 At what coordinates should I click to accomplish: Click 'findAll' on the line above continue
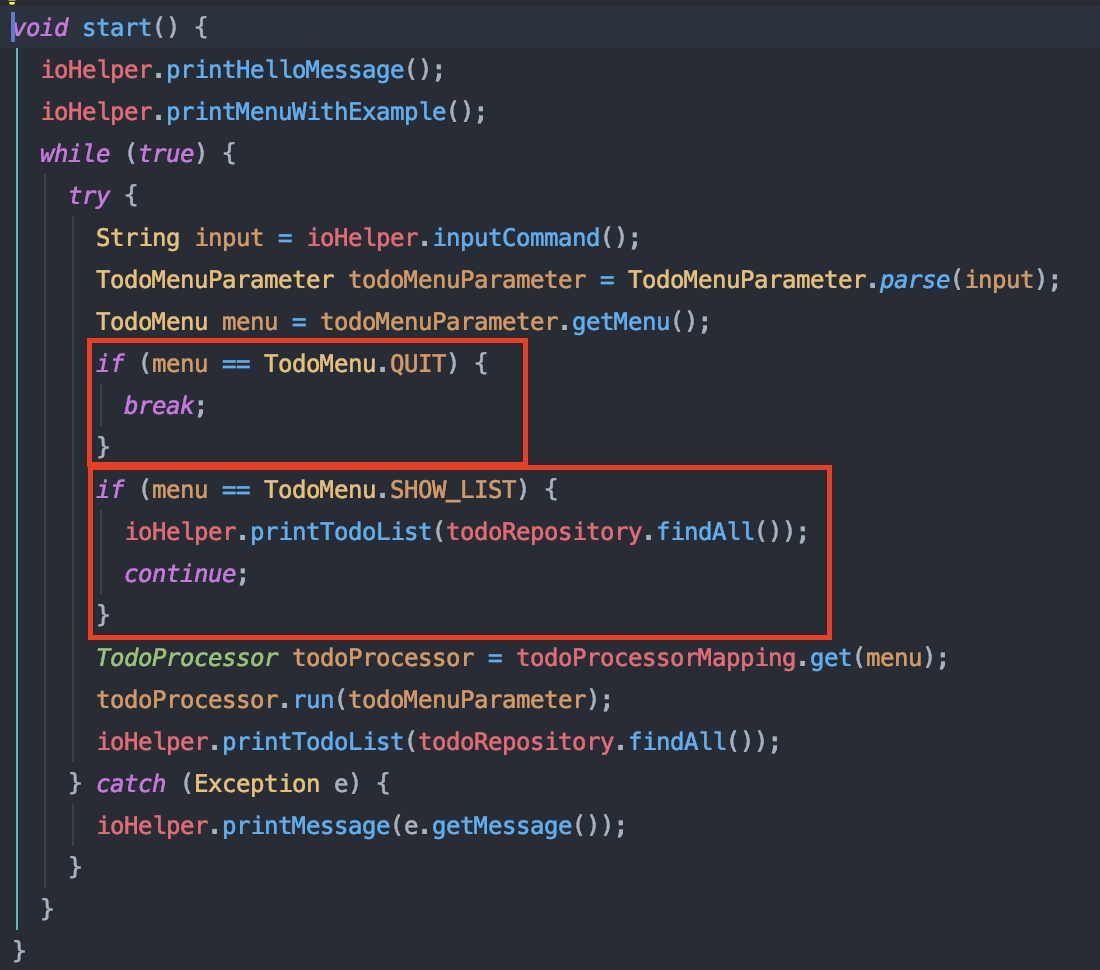click(705, 532)
